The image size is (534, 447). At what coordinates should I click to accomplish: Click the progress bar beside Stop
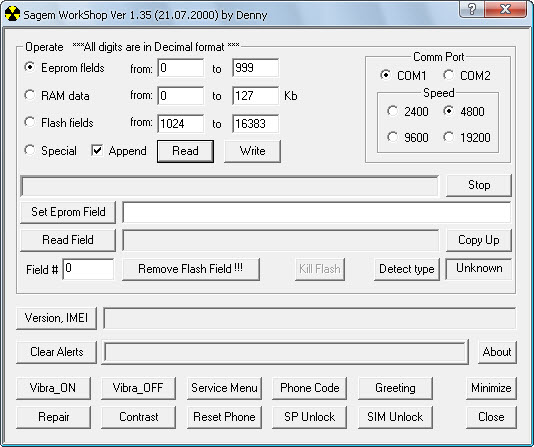[230, 186]
